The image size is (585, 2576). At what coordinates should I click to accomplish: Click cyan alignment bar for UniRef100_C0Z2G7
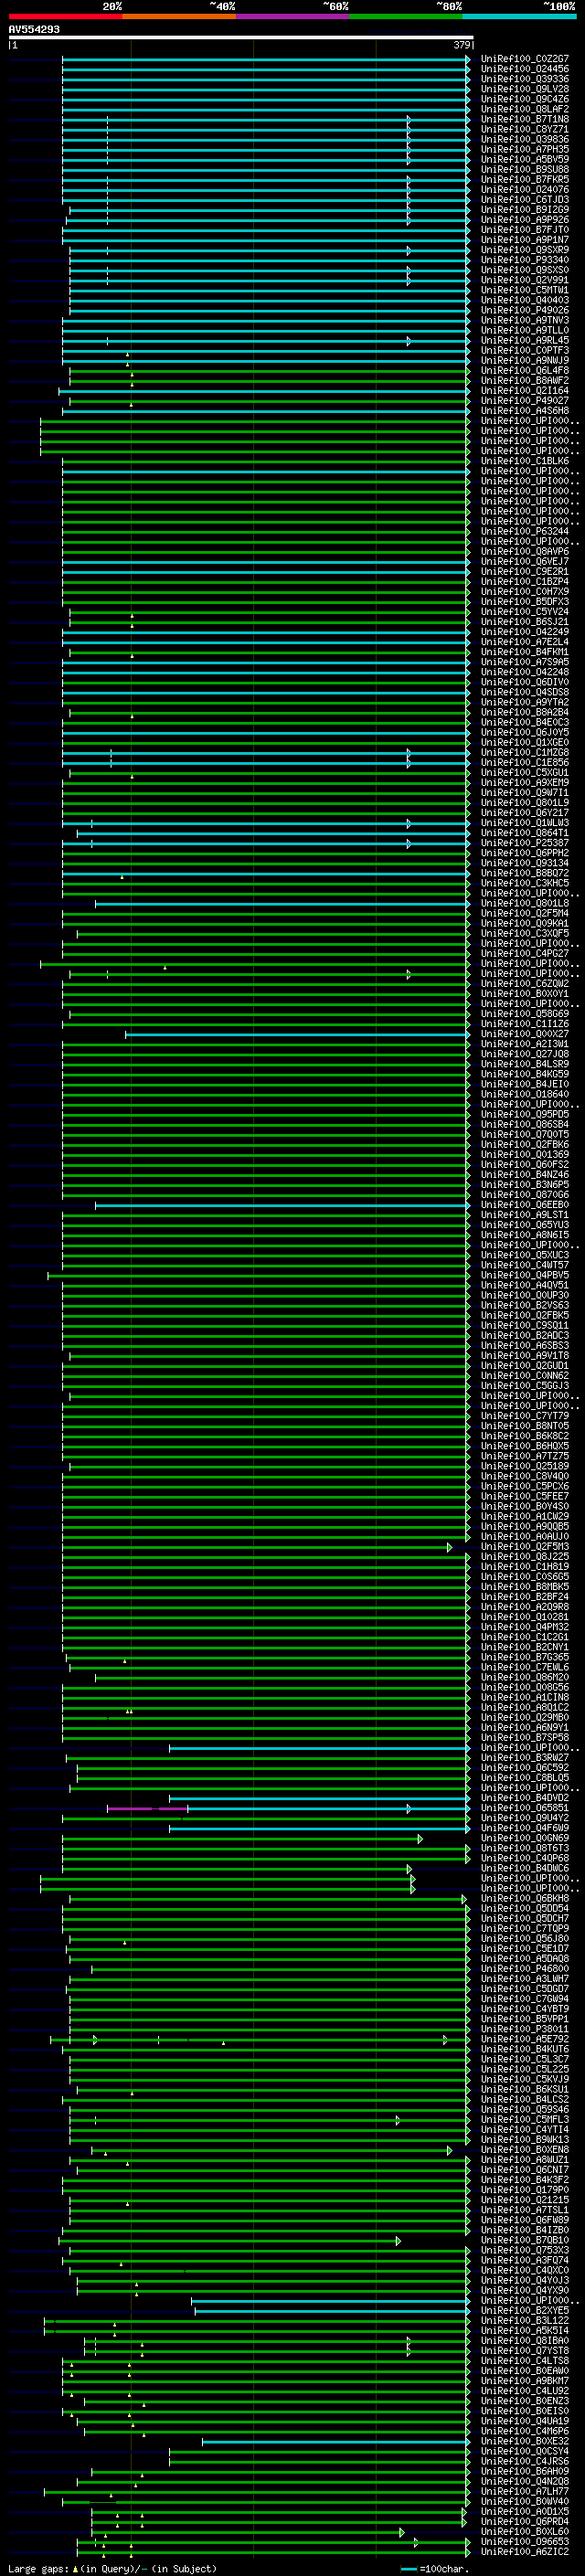pos(266,59)
